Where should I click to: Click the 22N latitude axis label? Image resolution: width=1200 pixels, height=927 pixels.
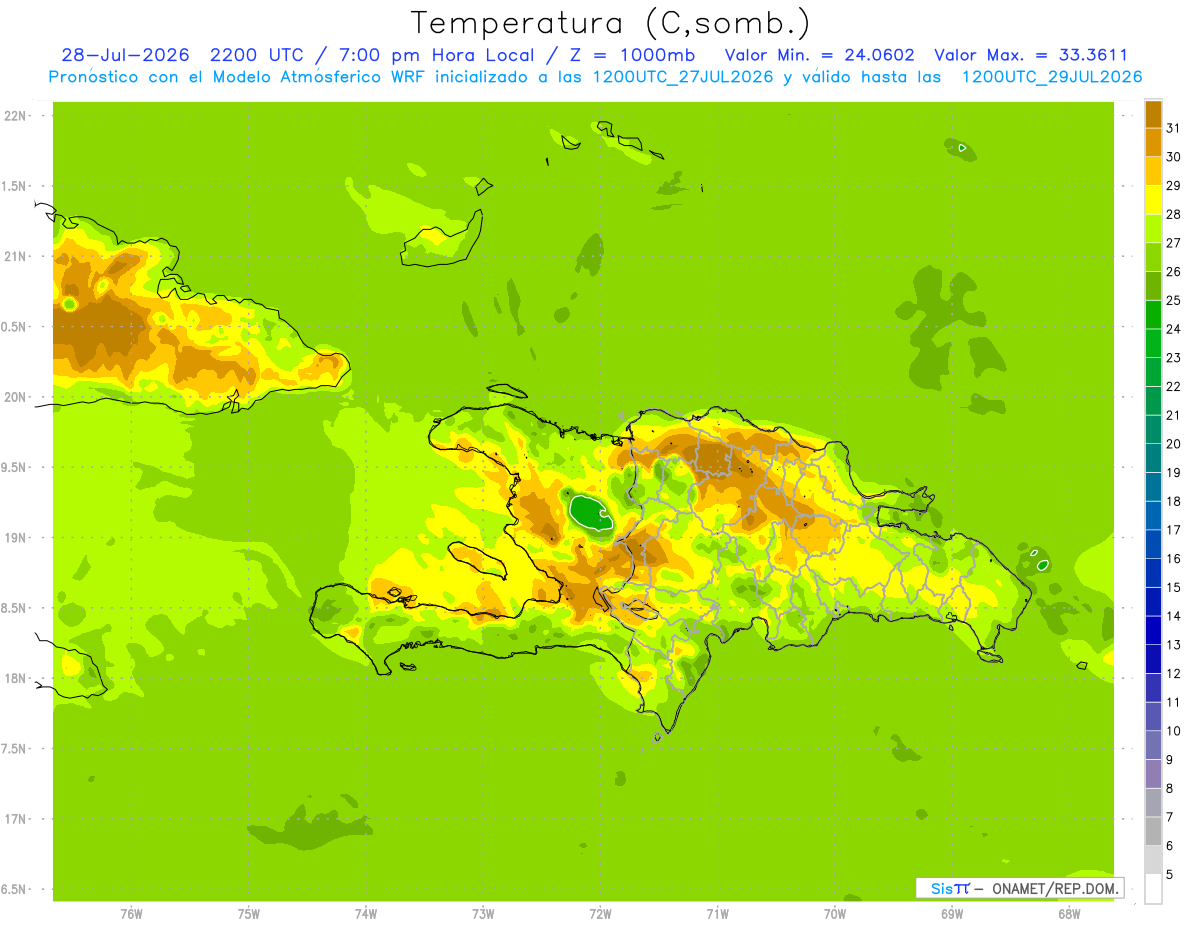pyautogui.click(x=14, y=116)
